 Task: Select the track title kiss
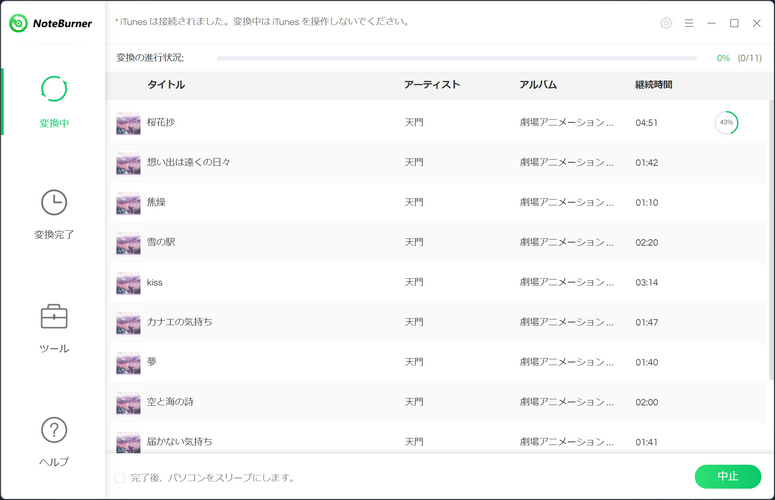[x=155, y=282]
